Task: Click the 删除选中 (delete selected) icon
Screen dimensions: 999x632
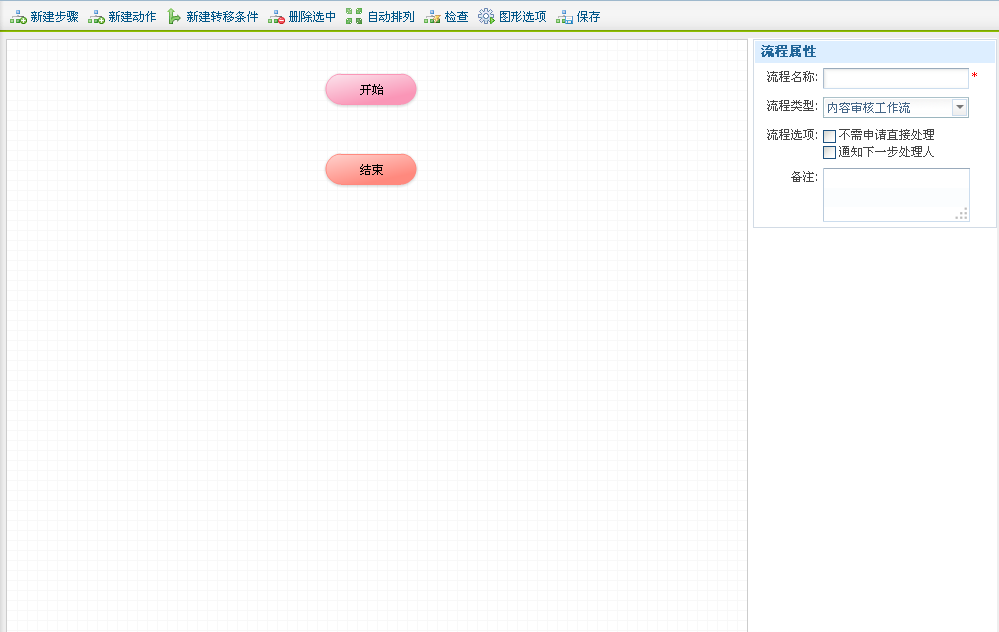Action: point(276,17)
